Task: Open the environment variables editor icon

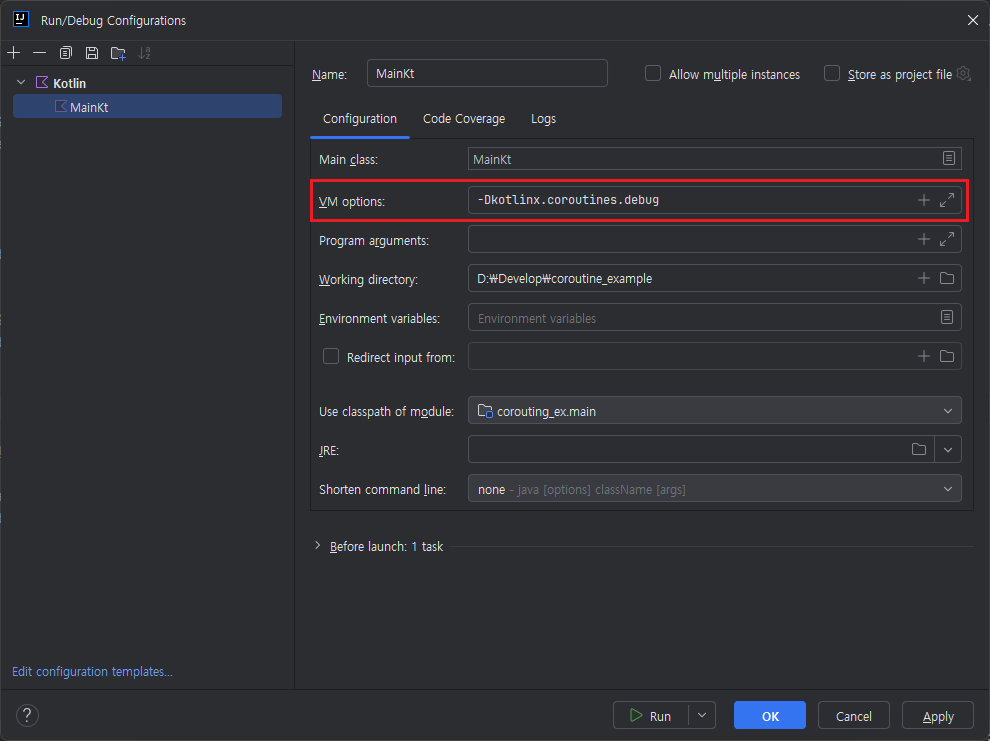Action: coord(946,318)
